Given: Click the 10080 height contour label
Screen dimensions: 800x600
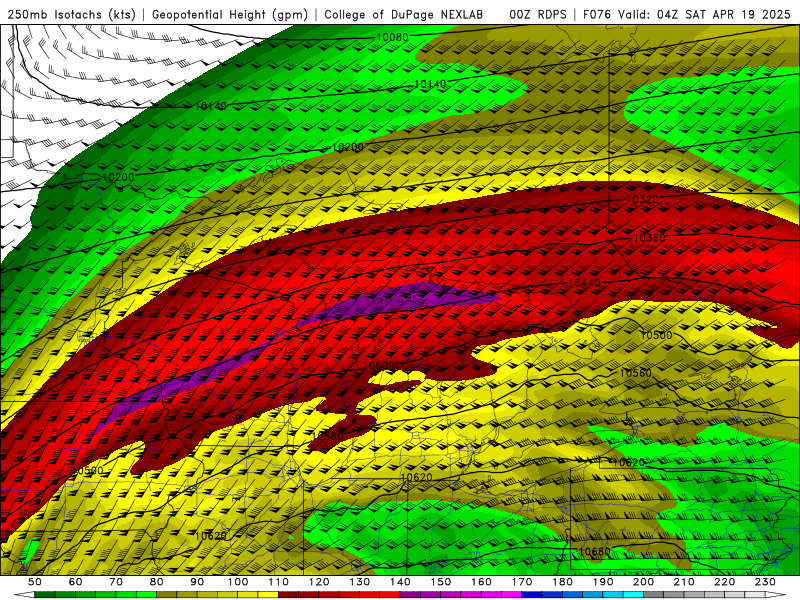Looking at the screenshot, I should [392, 37].
